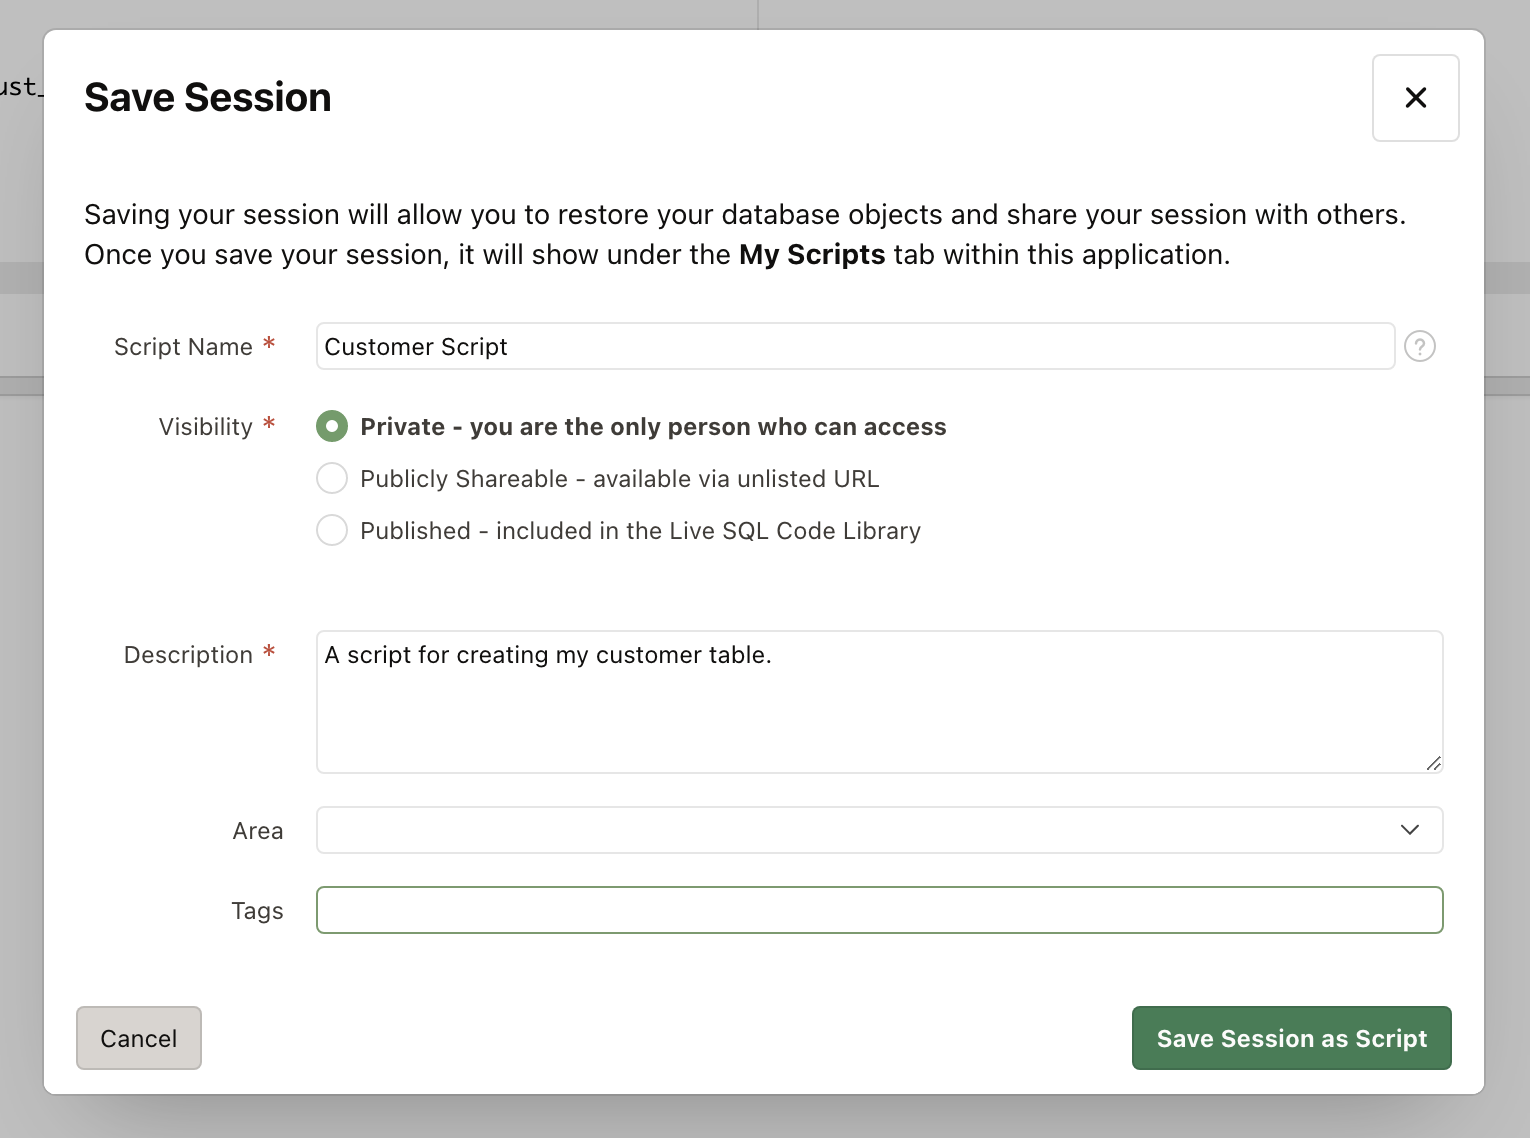Click the Tags input field
The image size is (1530, 1138).
[878, 910]
